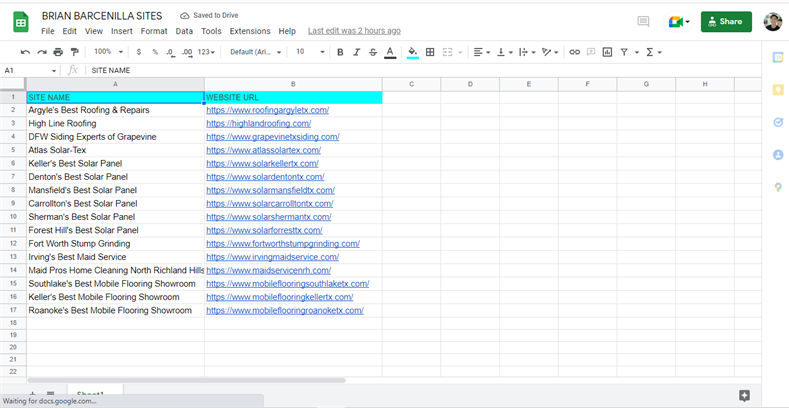Open Calendar in side panel
The image size is (789, 408).
click(778, 57)
